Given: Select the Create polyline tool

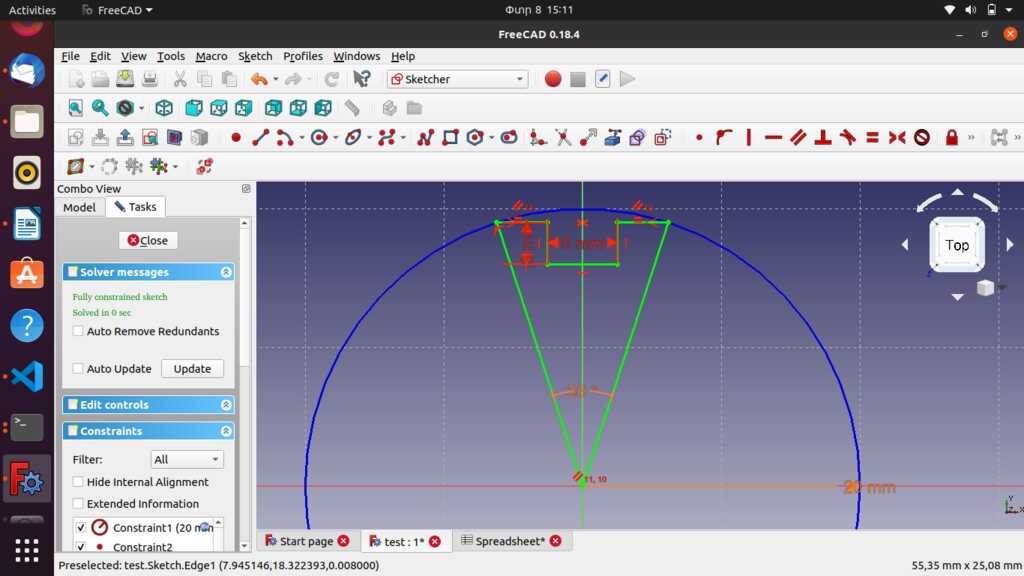Looking at the screenshot, I should (x=425, y=138).
